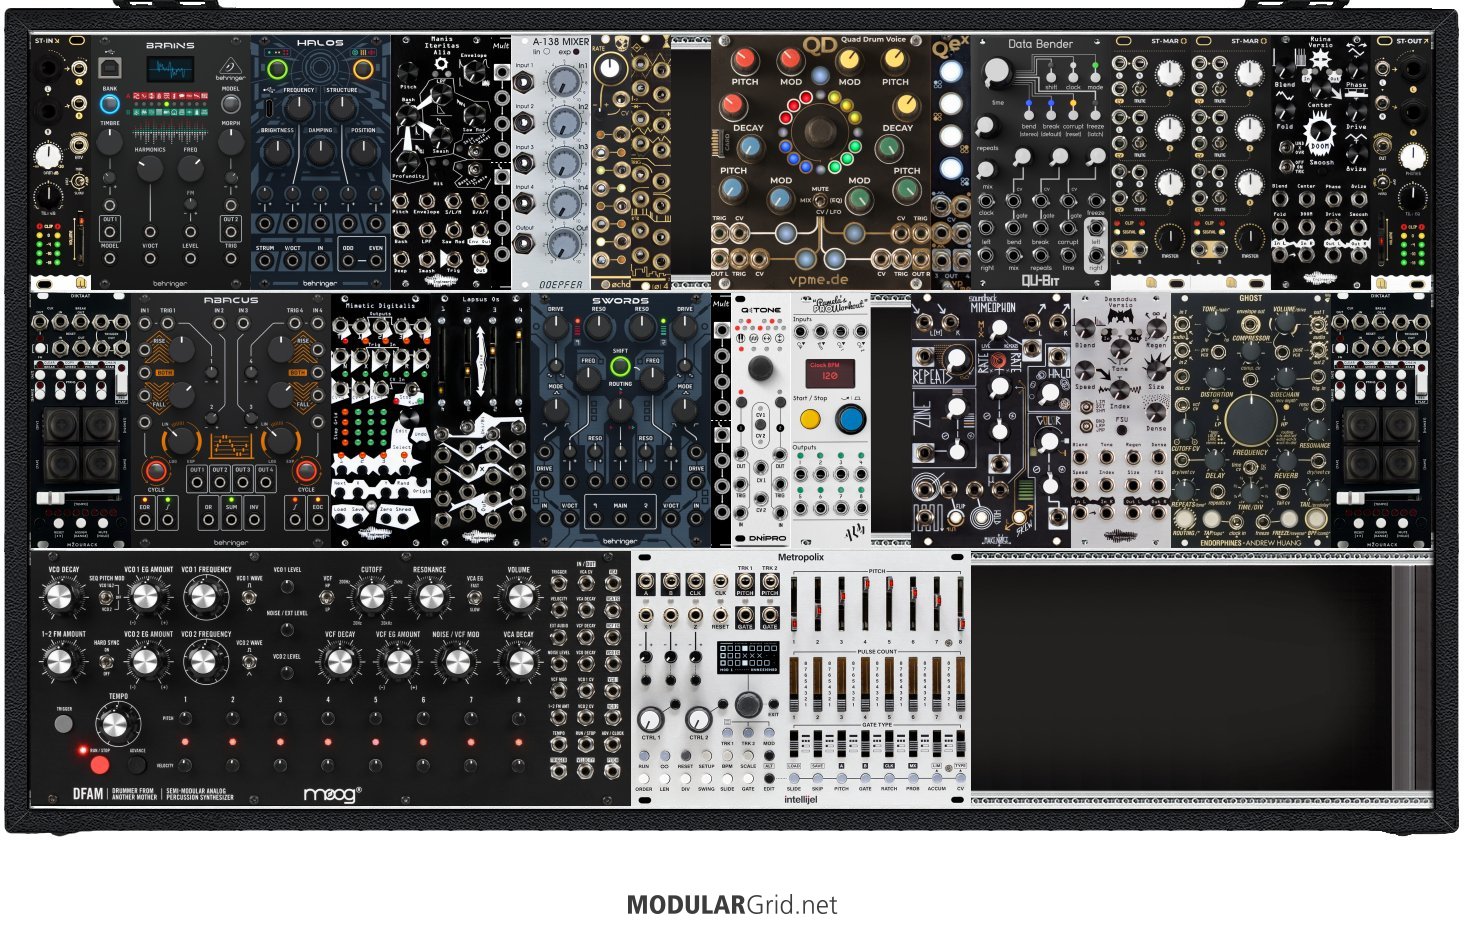
Task: Flip the Quad Drum Voice MUTE switch
Action: click(x=820, y=200)
